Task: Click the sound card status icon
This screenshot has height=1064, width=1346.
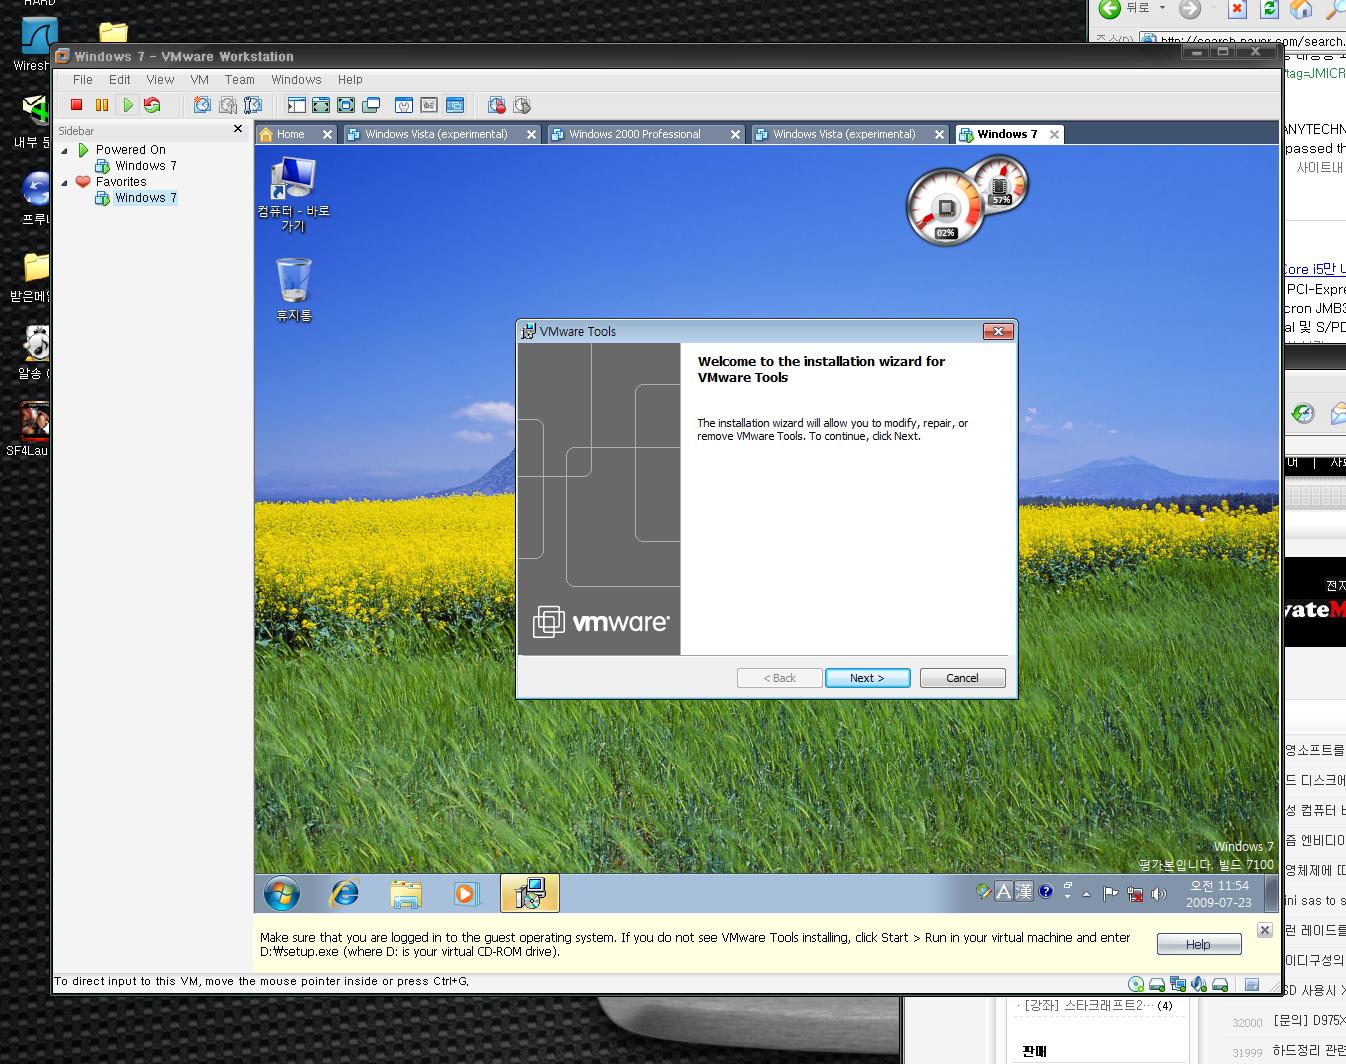Action: 1199,984
